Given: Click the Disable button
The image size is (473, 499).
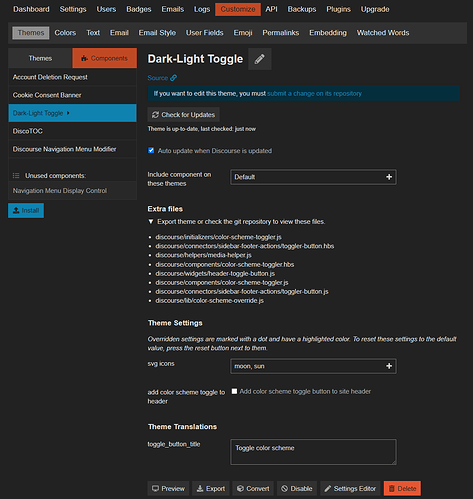Looking at the screenshot, I should pyautogui.click(x=297, y=489).
